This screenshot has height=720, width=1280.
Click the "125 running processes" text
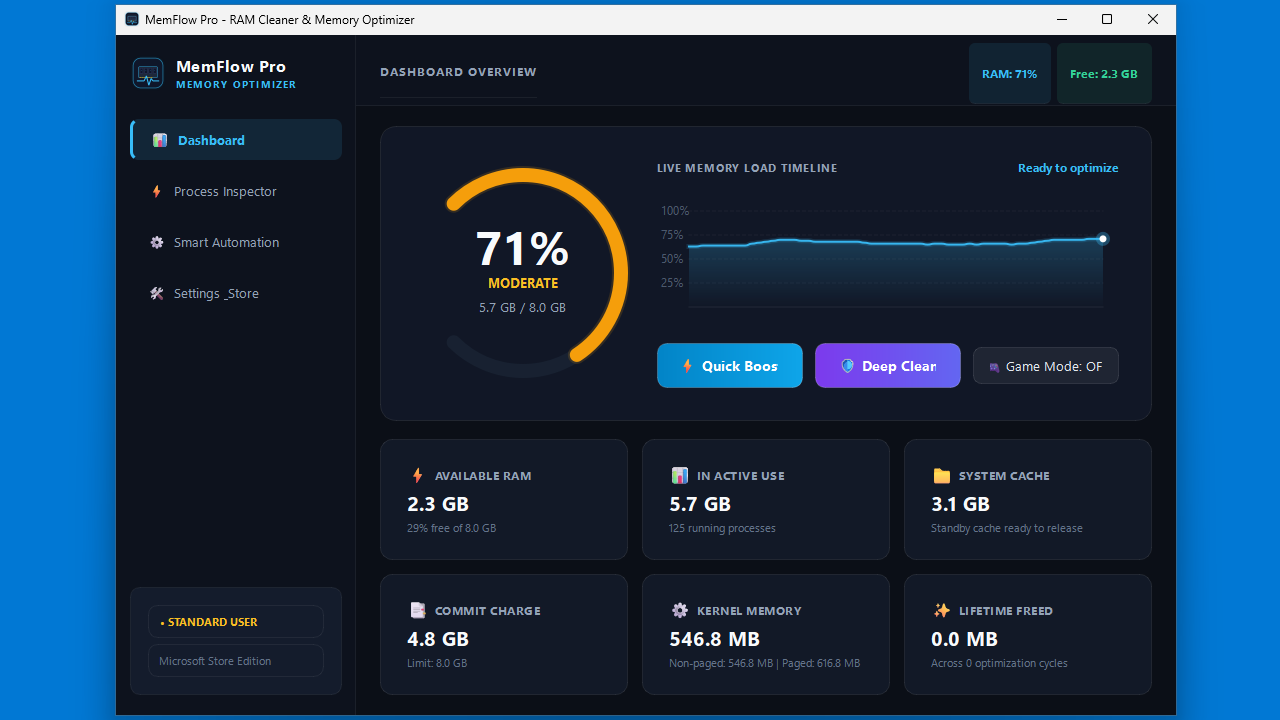(722, 528)
